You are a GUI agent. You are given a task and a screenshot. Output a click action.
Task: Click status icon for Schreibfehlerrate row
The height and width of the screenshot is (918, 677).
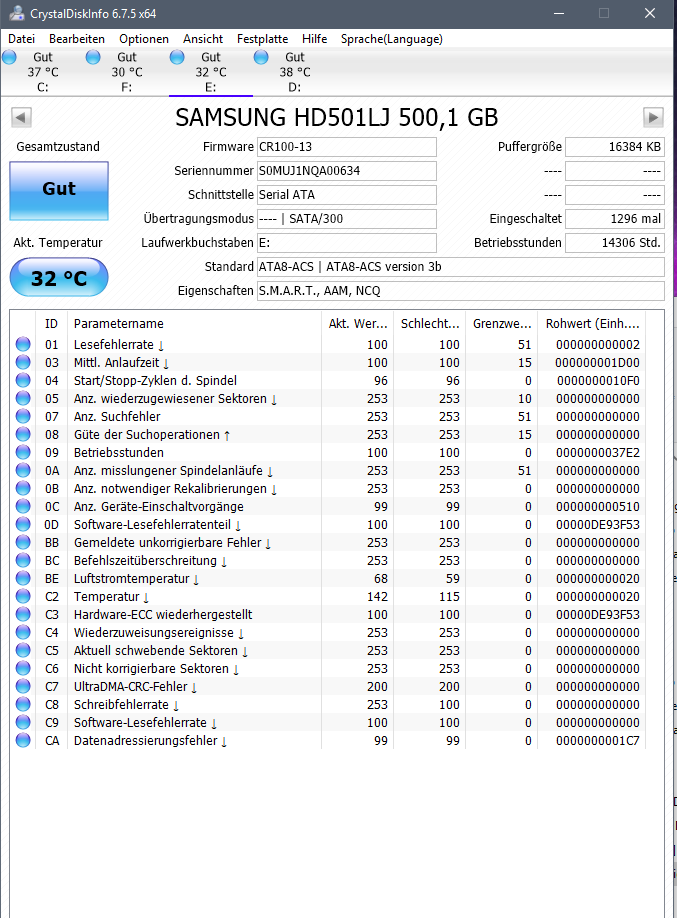pos(23,704)
